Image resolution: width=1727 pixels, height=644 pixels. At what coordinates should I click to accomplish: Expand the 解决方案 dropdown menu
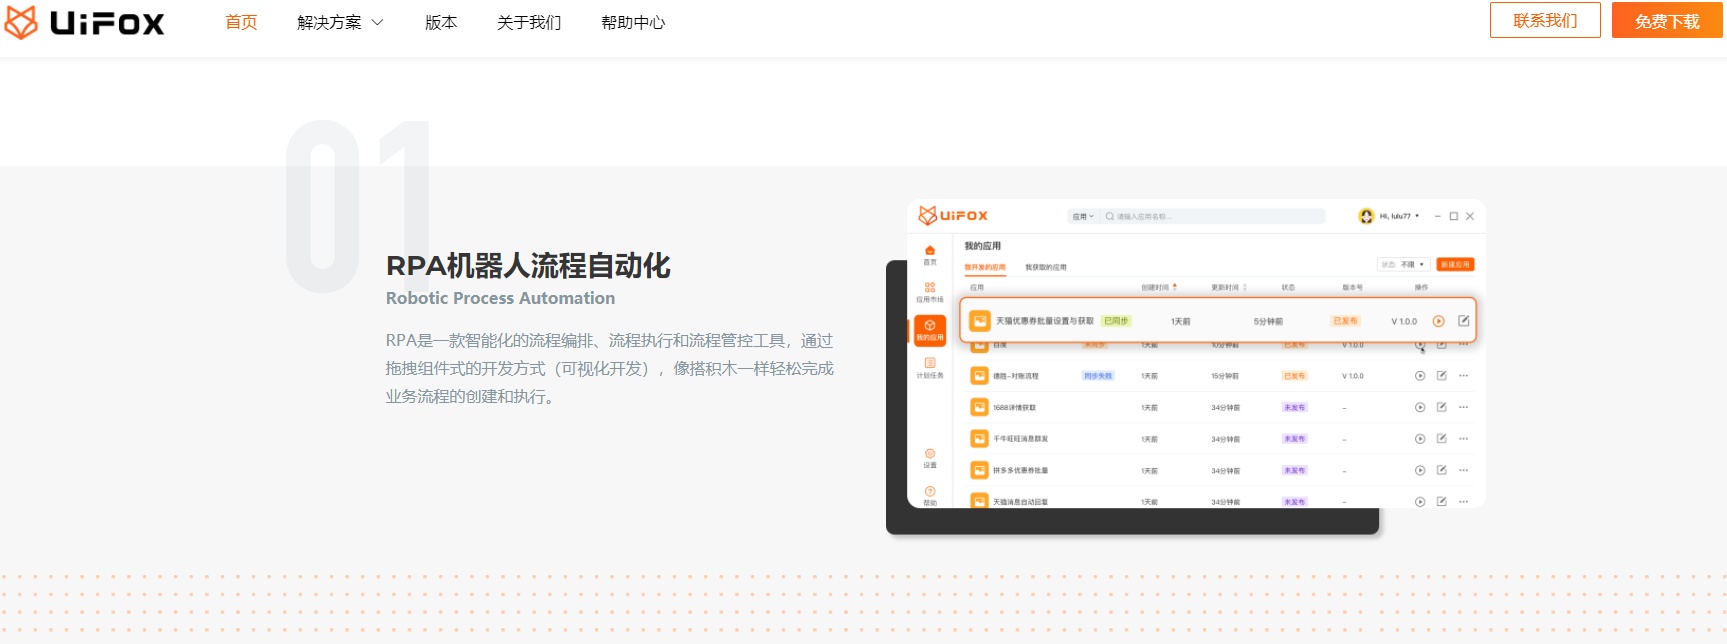[340, 22]
